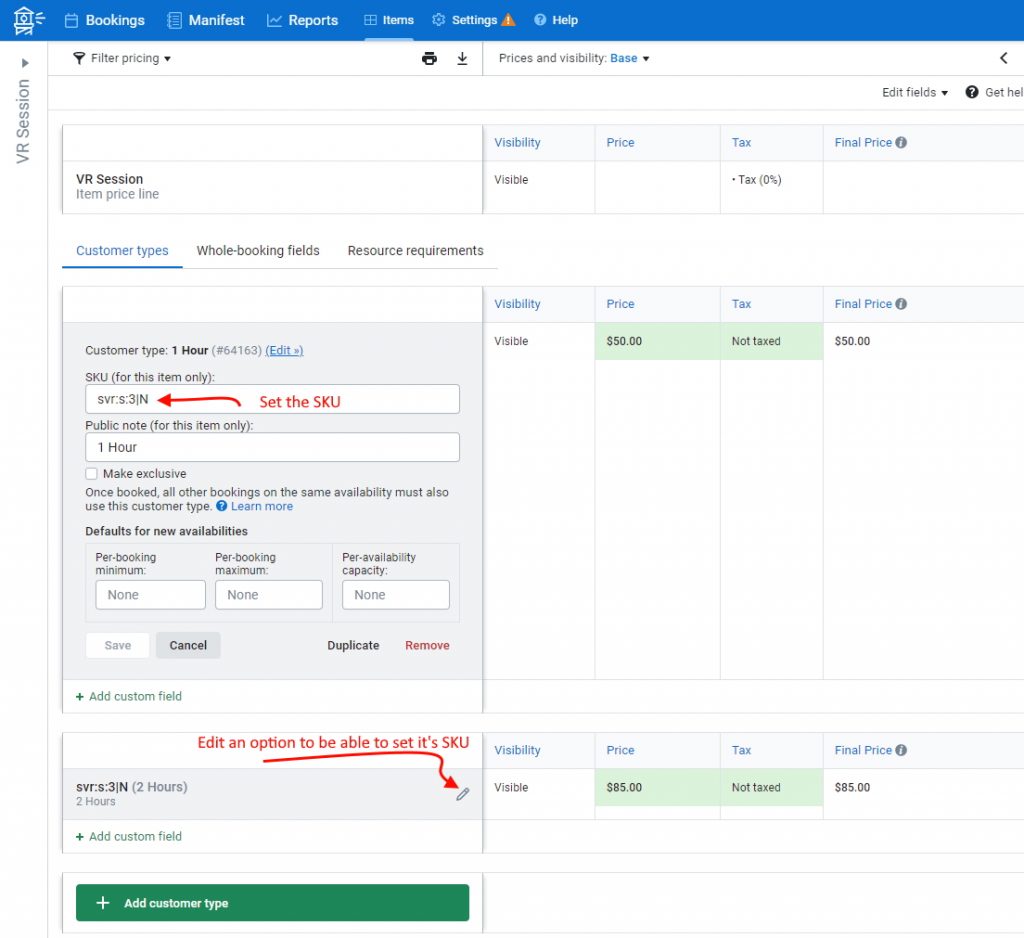Click the Cancel button
Viewport: 1024px width, 938px height.
pyautogui.click(x=188, y=645)
